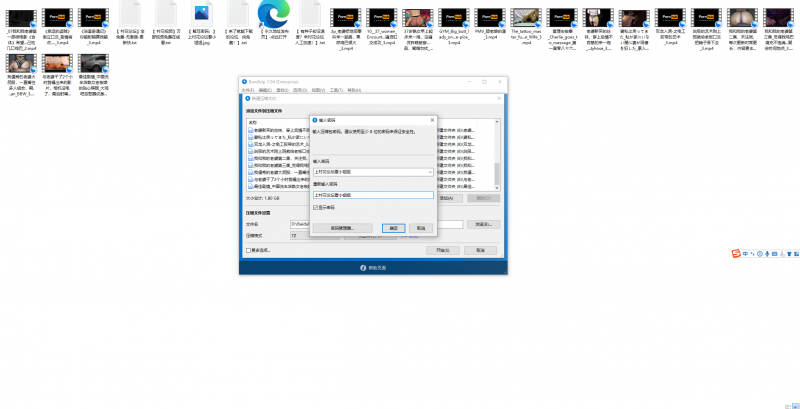Click the 确定 button in the password dialog
The height and width of the screenshot is (409, 800).
(393, 227)
